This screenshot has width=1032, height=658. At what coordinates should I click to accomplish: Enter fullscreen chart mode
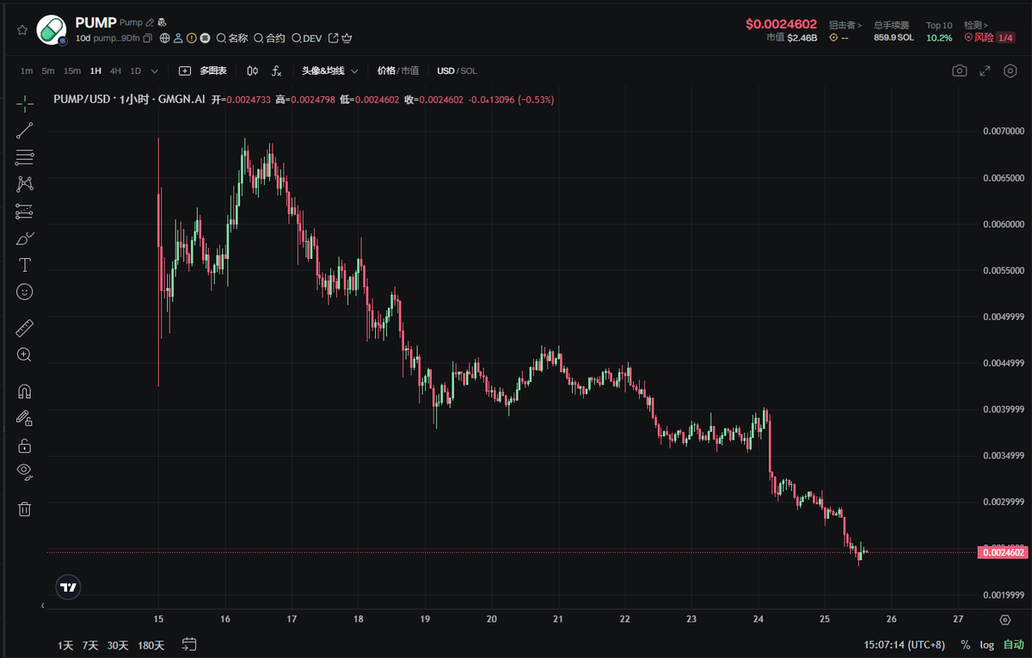(x=985, y=70)
